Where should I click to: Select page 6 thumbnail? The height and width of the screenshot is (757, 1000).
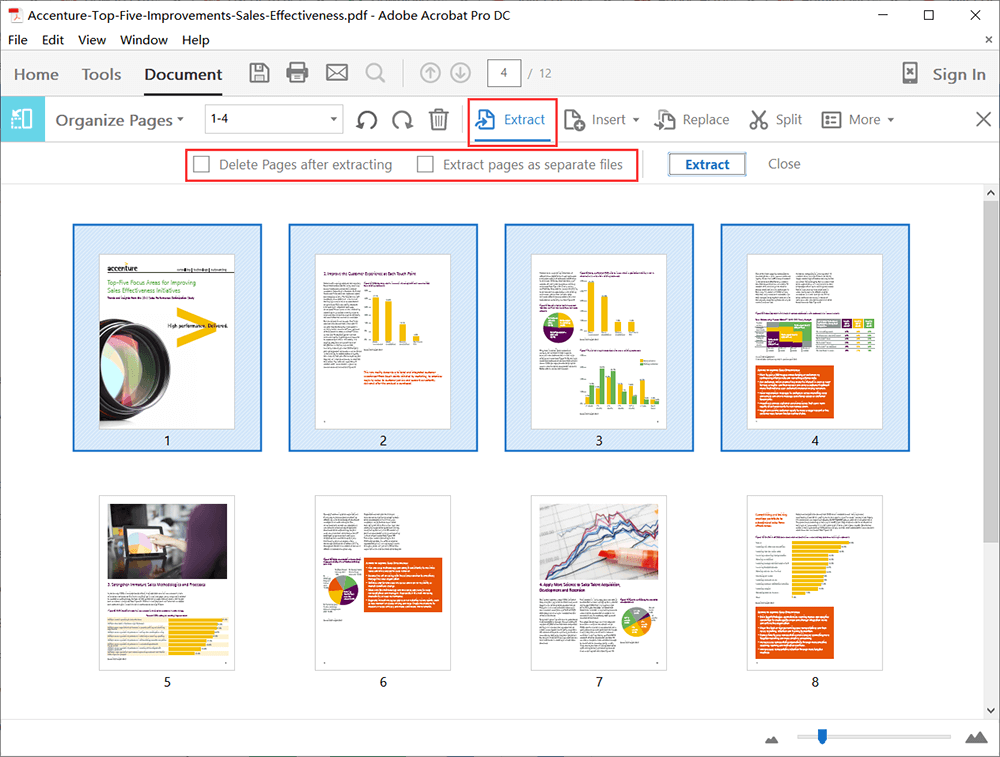pos(383,582)
